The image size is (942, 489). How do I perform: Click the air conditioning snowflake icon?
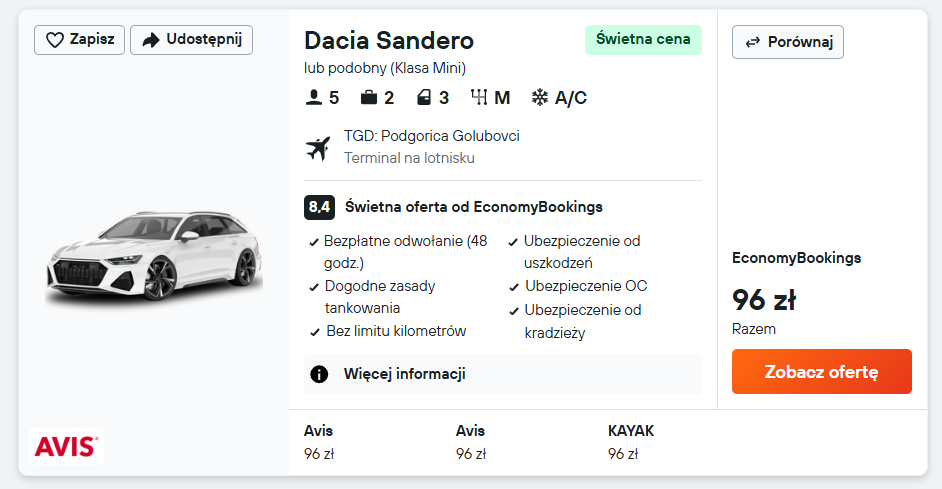tap(540, 97)
